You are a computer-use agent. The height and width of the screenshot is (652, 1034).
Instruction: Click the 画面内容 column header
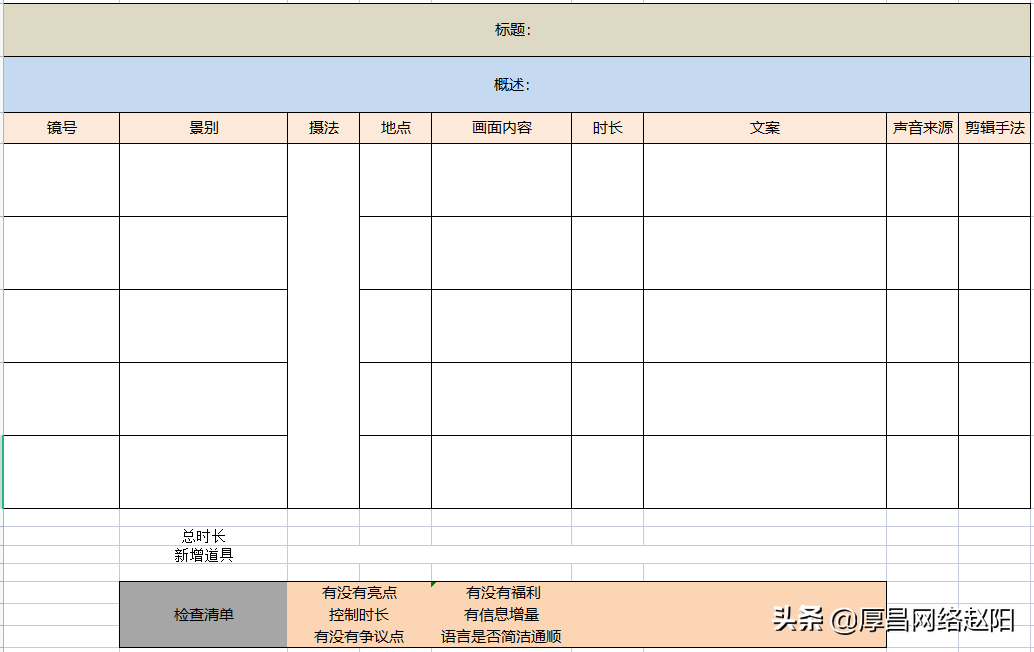tap(501, 128)
